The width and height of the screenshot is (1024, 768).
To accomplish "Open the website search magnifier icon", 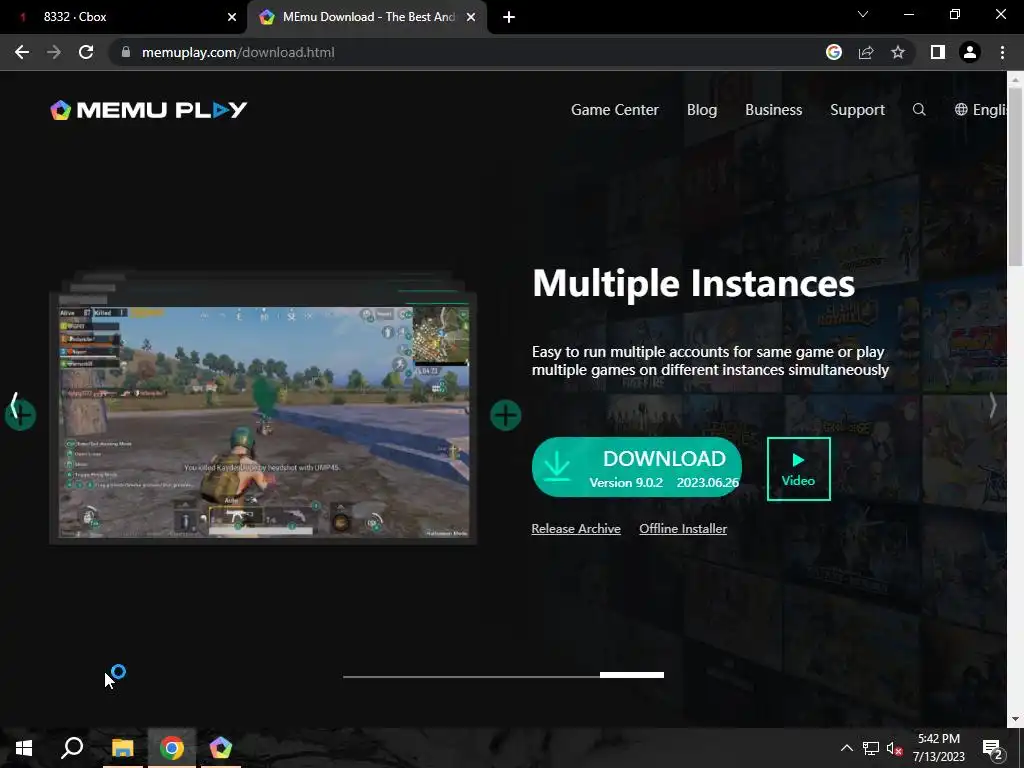I will coord(919,110).
